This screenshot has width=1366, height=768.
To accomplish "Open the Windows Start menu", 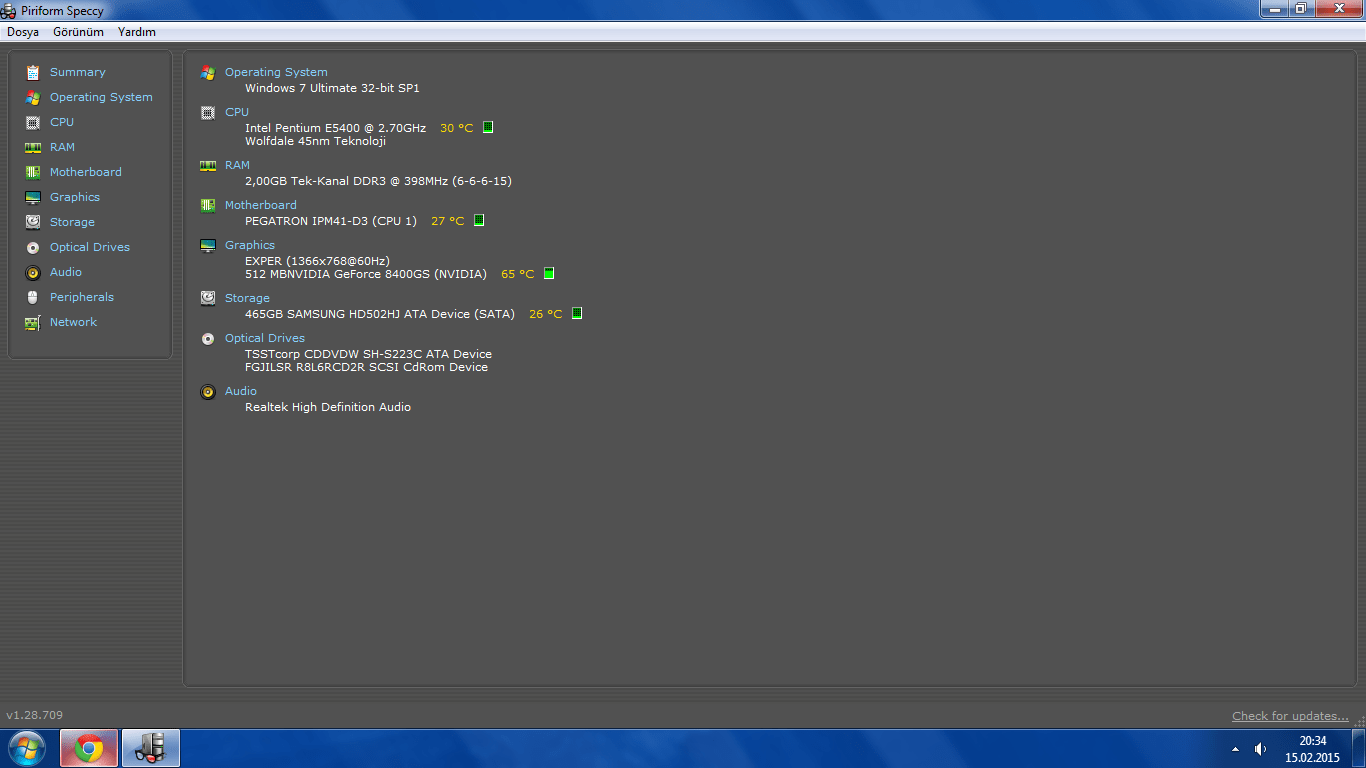I will 27,748.
